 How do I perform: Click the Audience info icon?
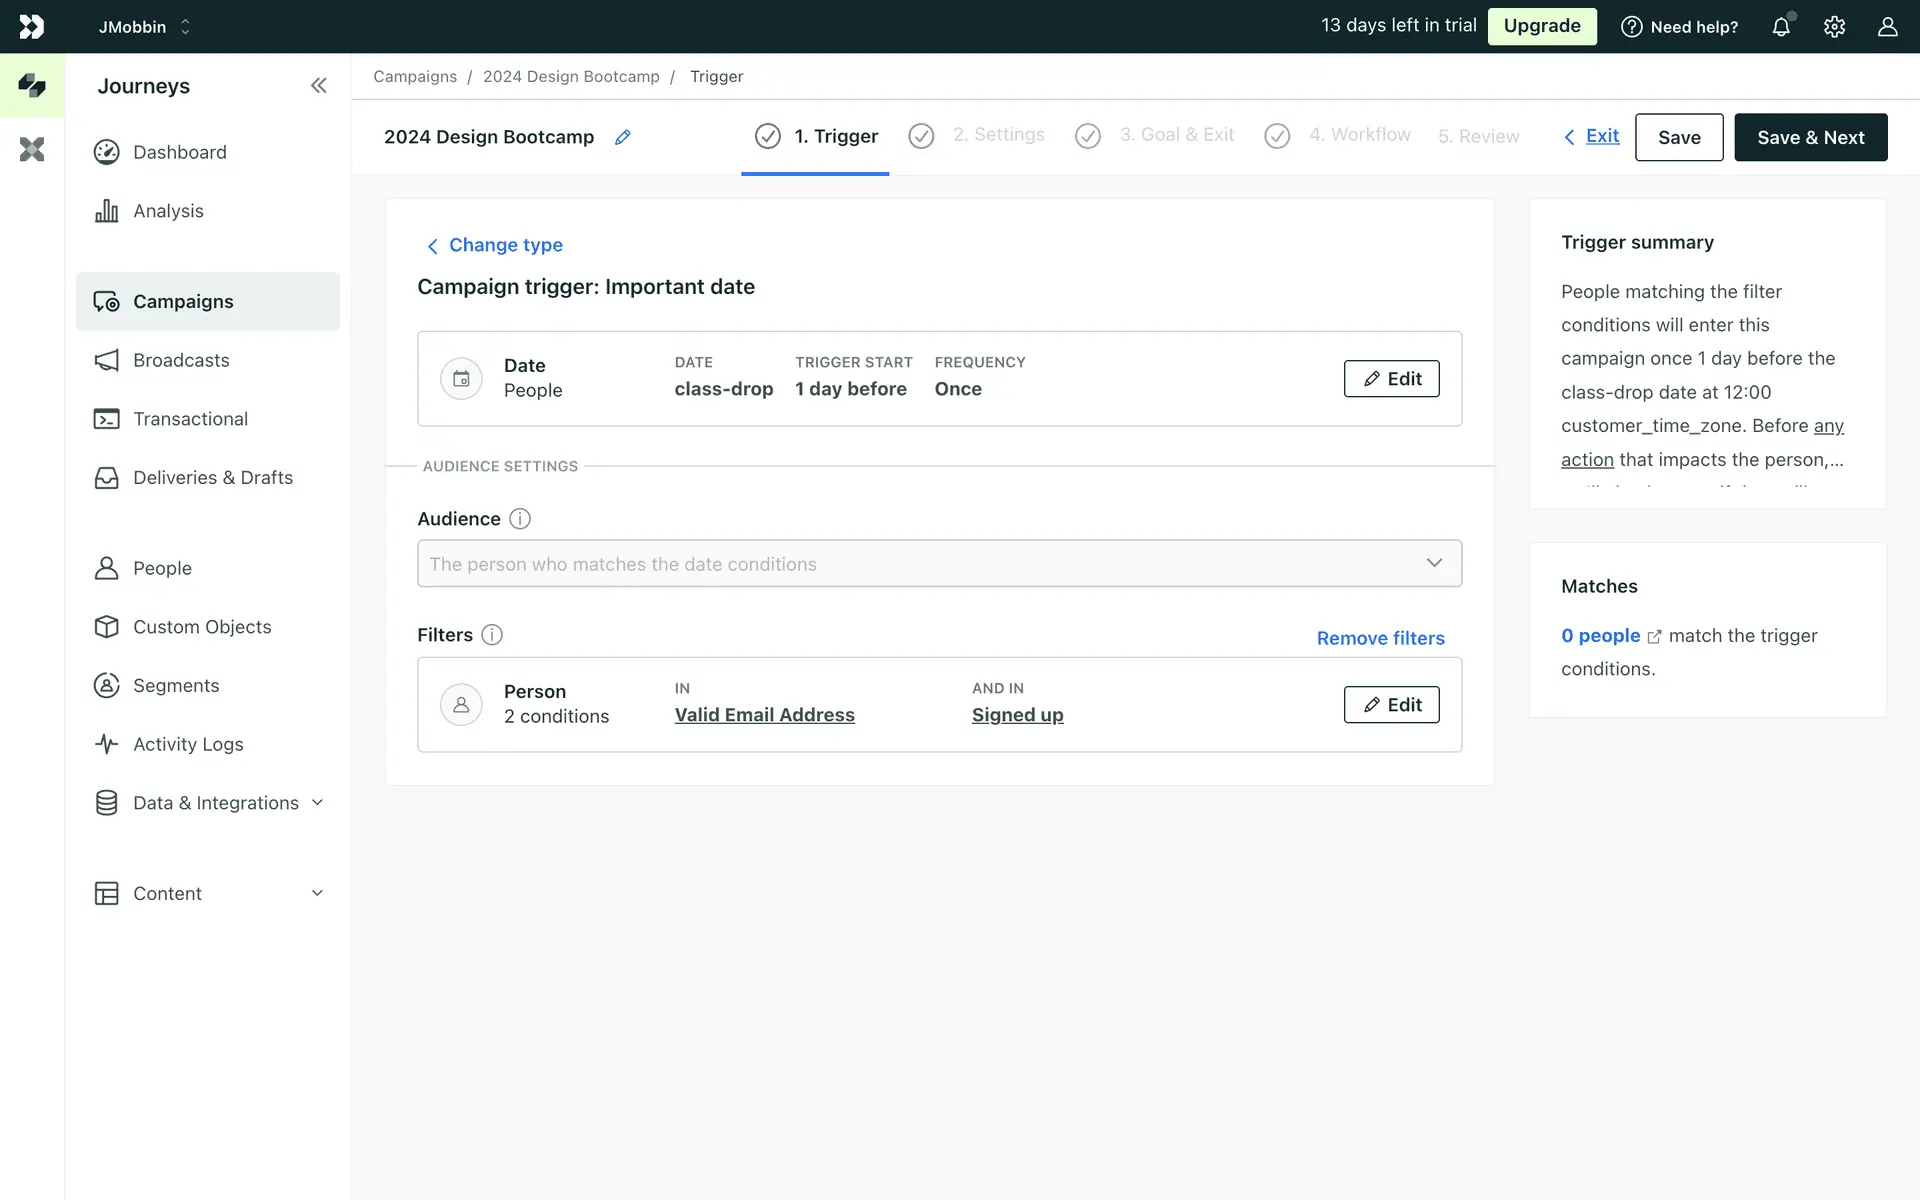coord(520,519)
